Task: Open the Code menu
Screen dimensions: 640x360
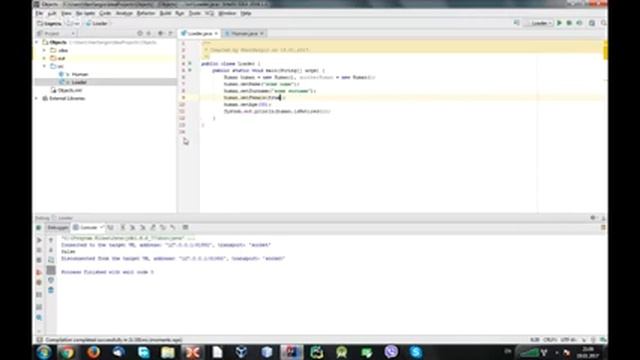Action: tap(105, 13)
